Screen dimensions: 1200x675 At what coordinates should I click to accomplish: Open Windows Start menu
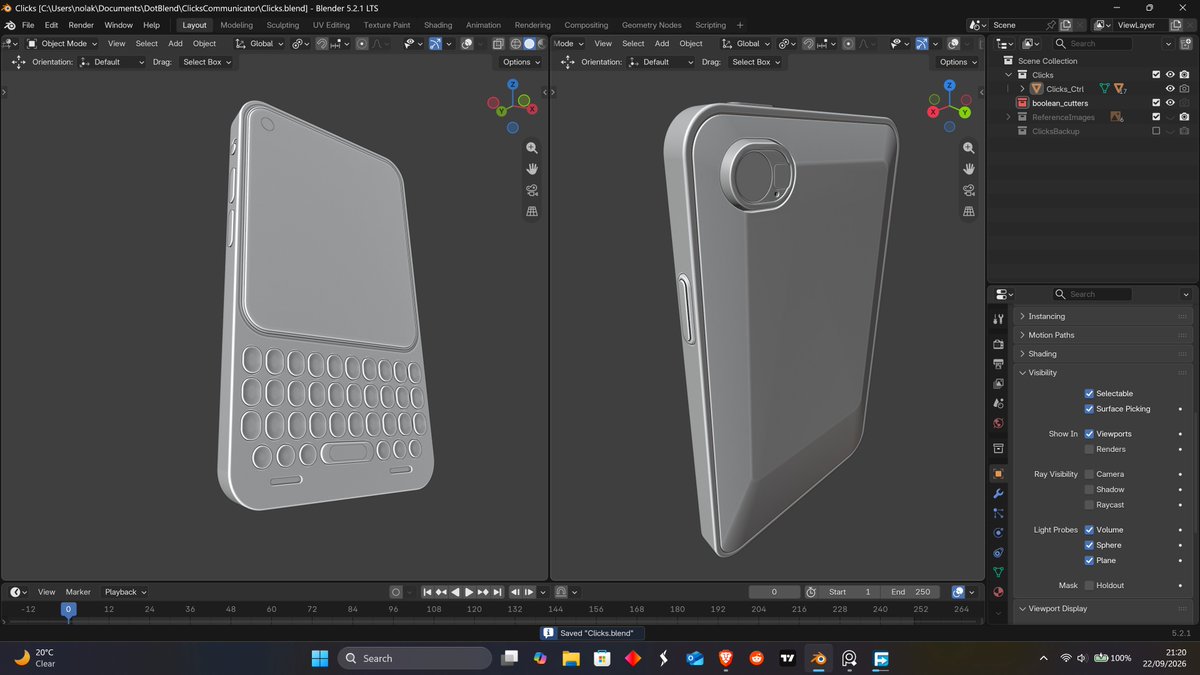click(x=320, y=658)
